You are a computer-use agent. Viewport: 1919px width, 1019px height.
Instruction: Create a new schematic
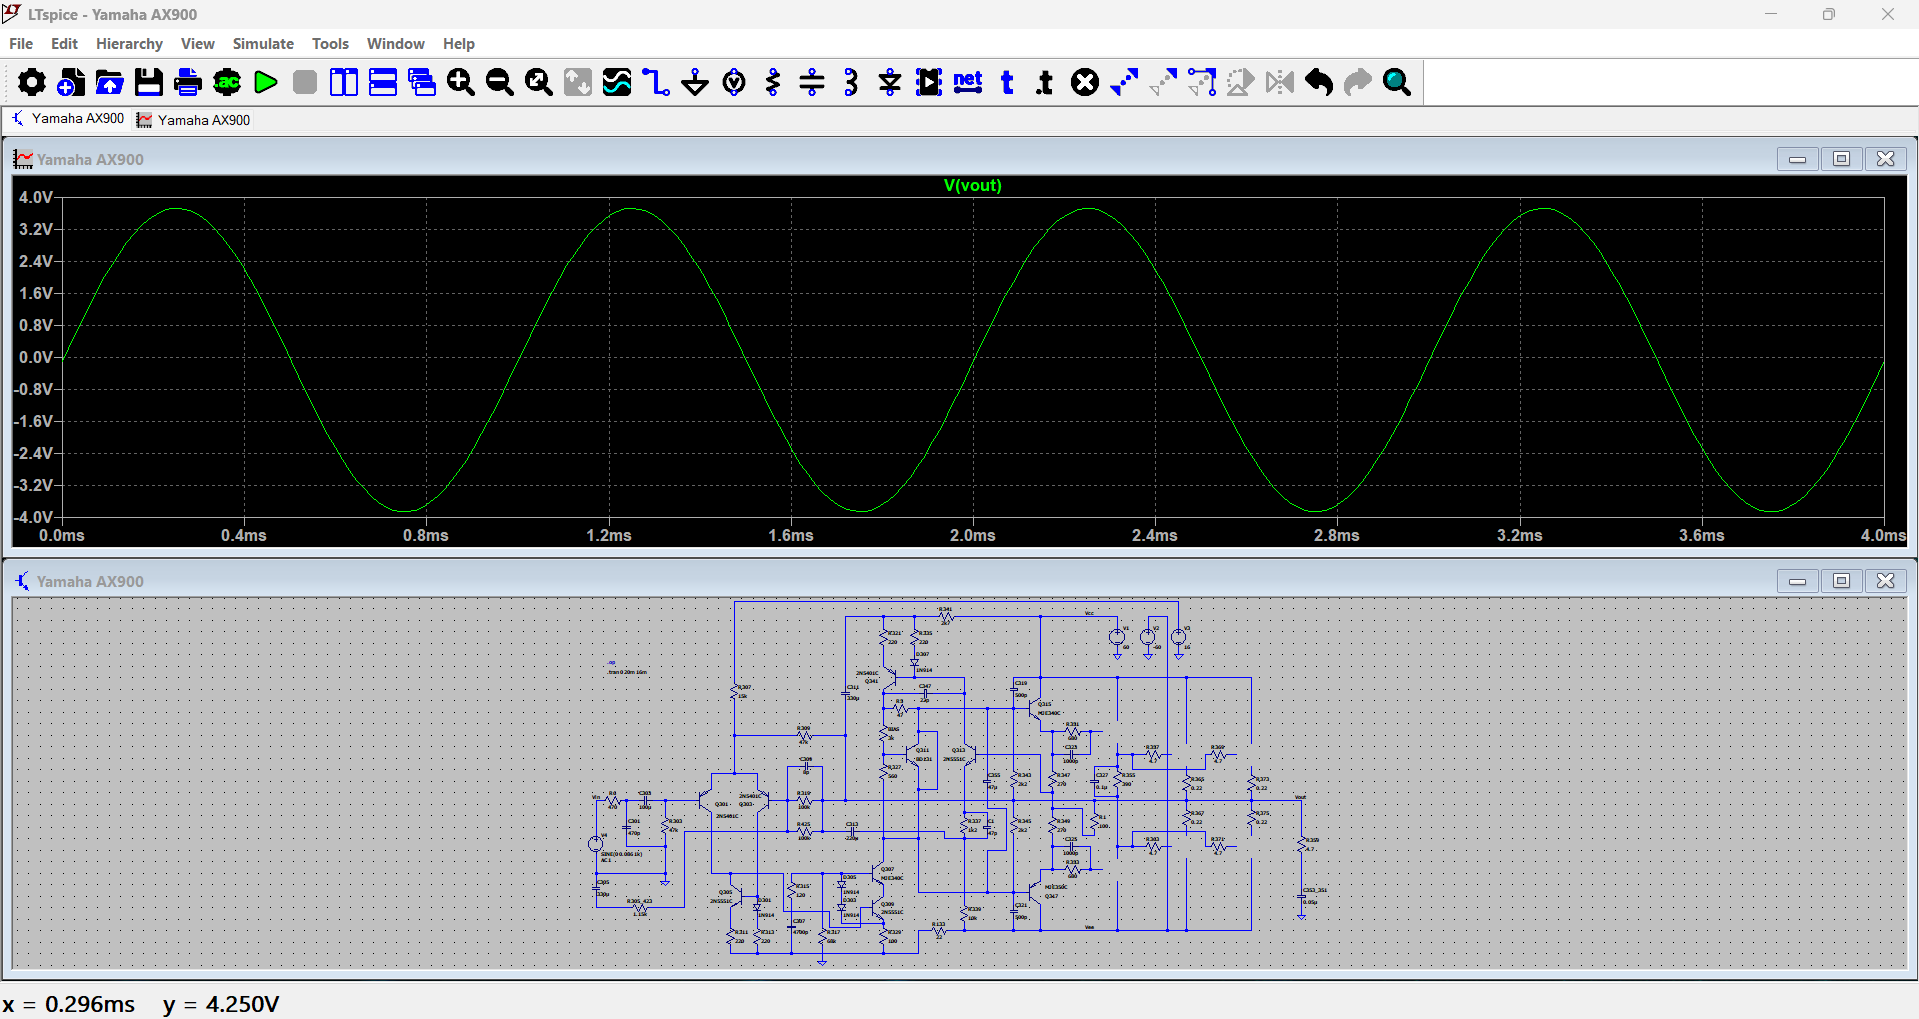point(70,82)
